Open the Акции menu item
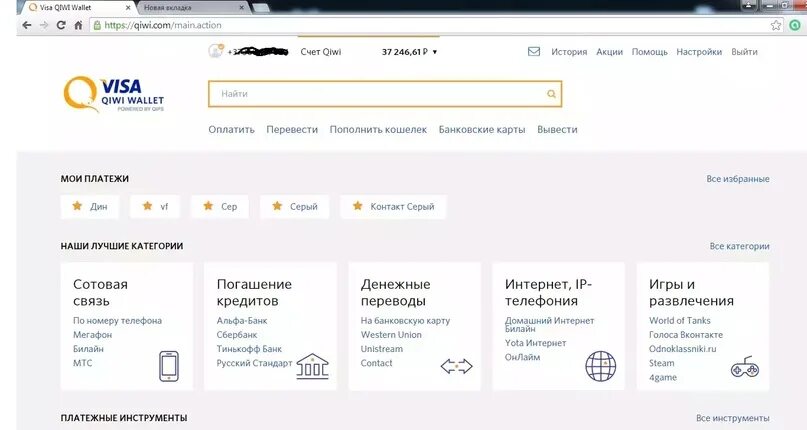This screenshot has width=807, height=430. tap(609, 51)
